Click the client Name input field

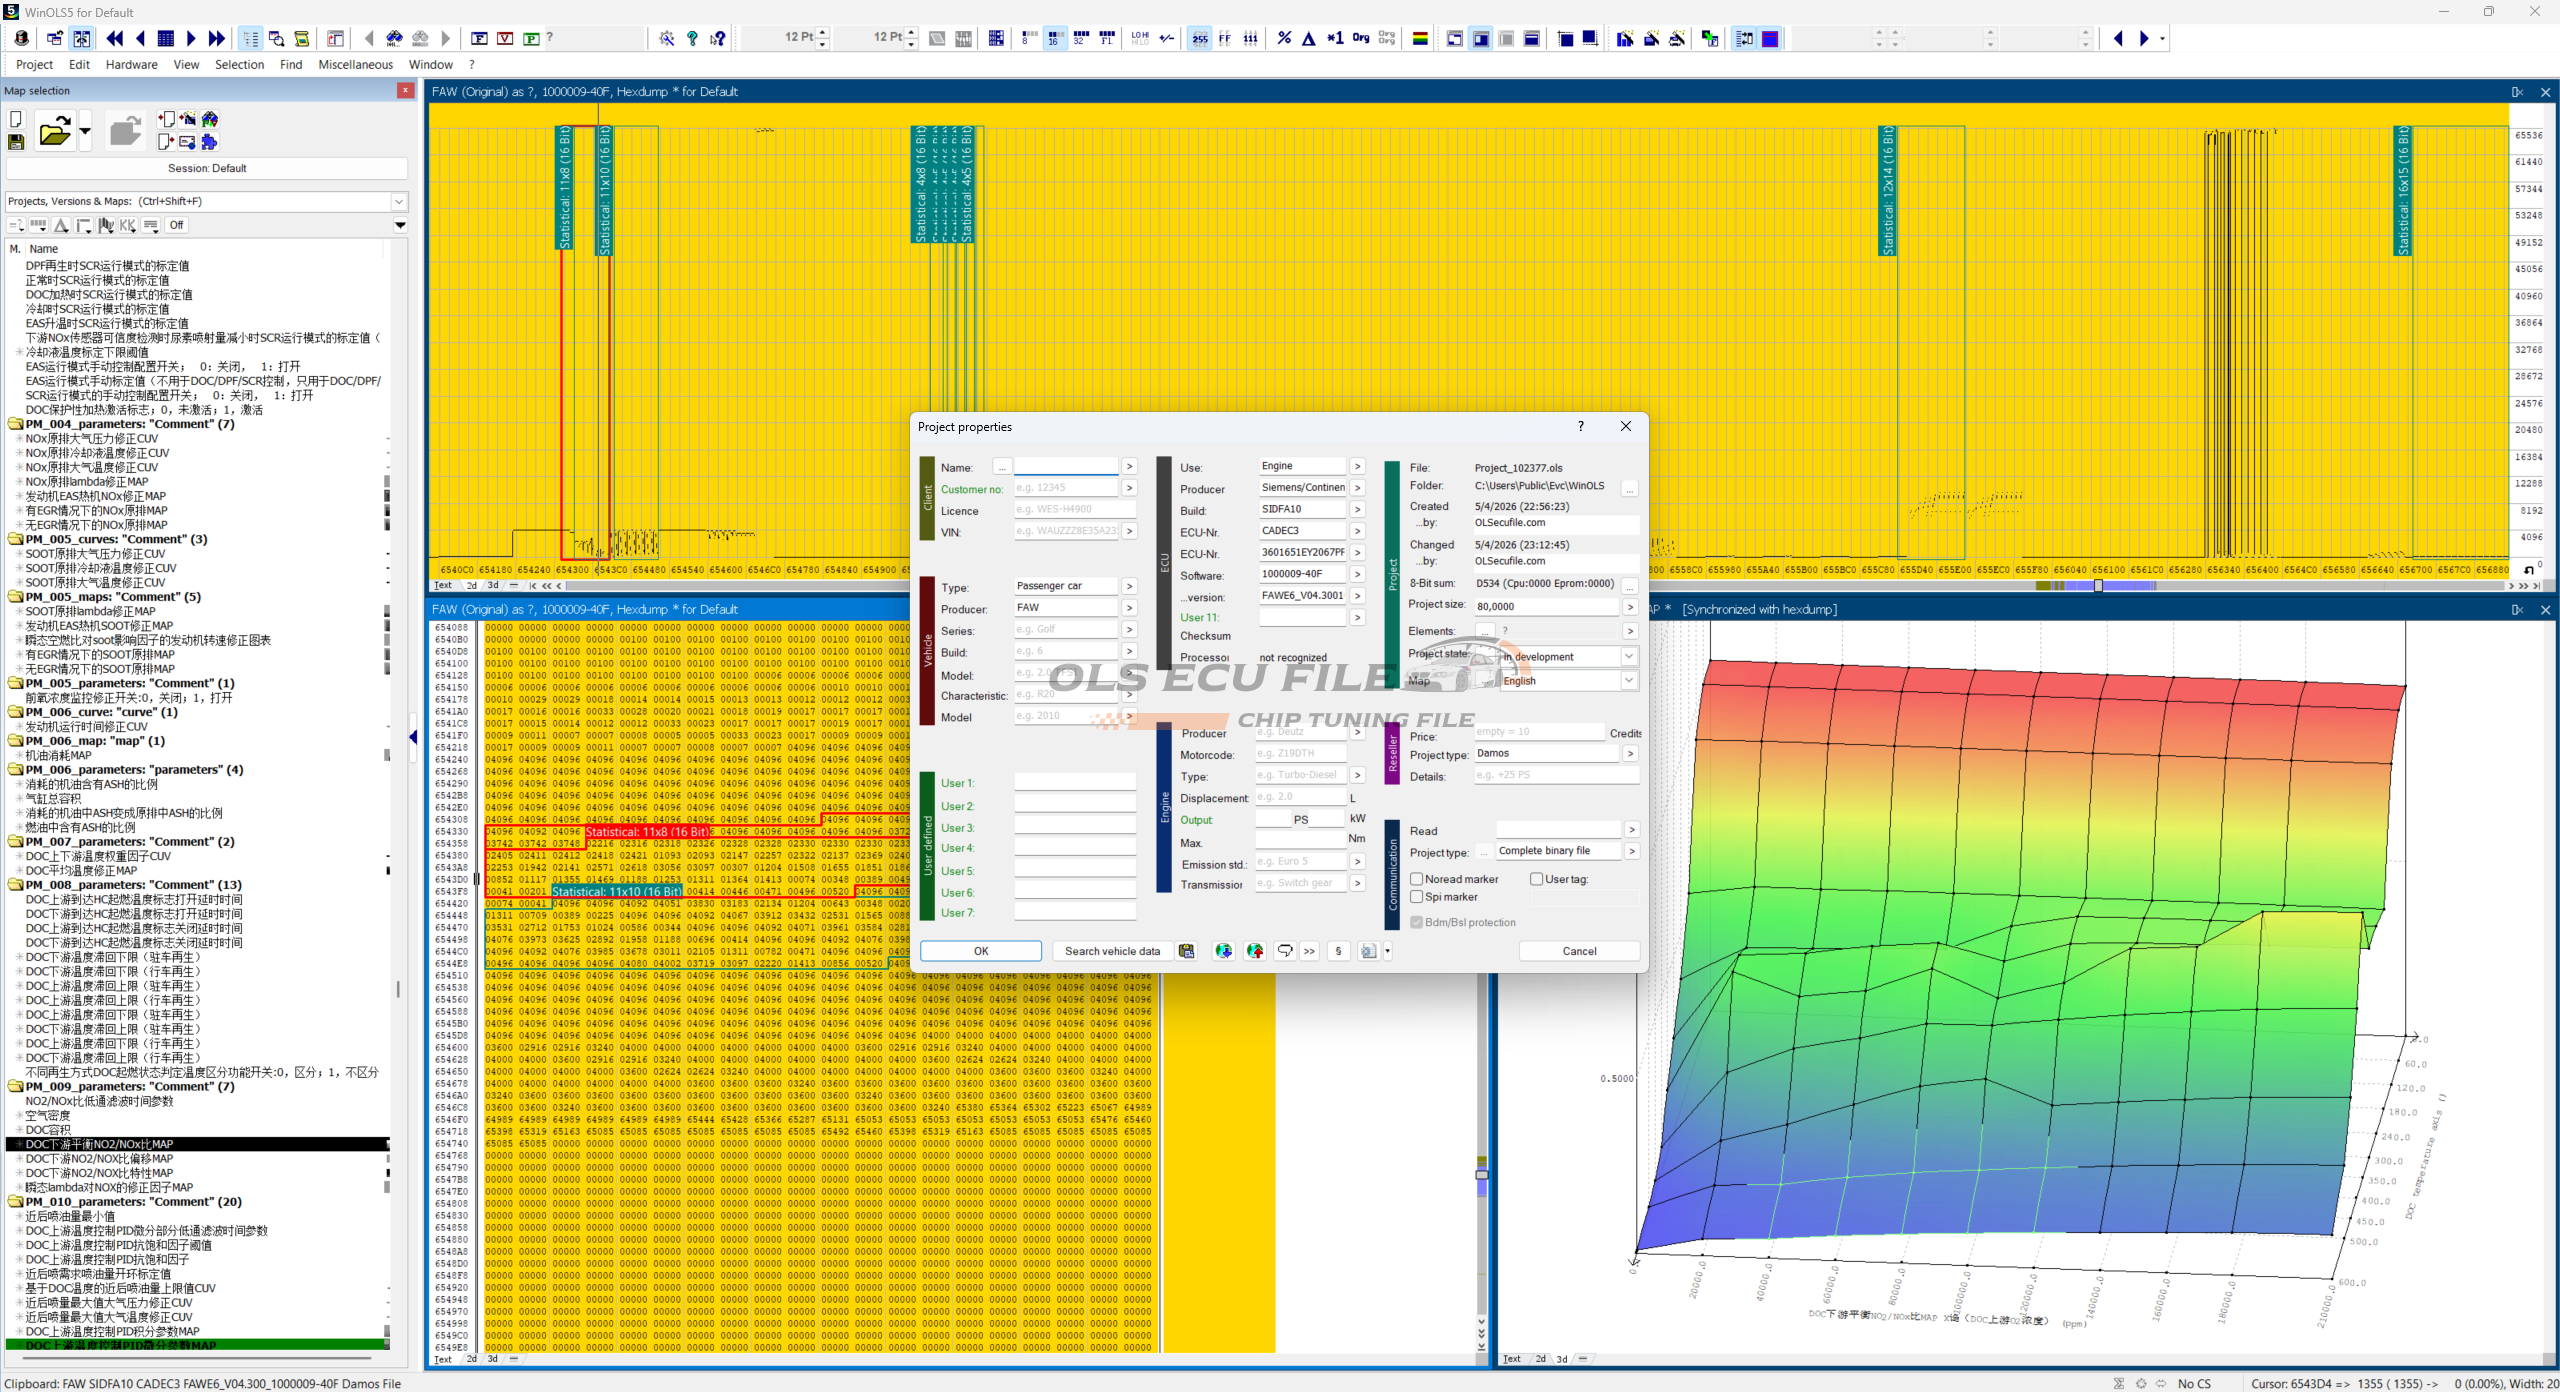point(1066,467)
